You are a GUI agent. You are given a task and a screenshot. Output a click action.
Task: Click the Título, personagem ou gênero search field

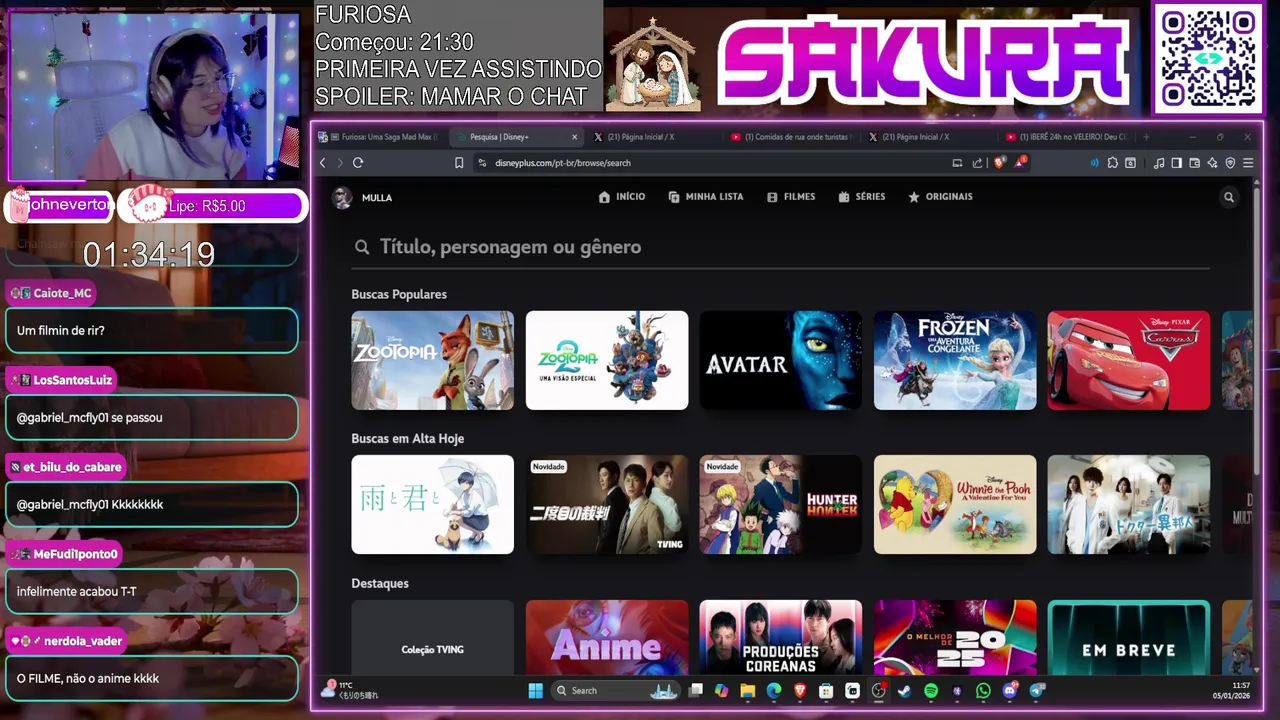[x=781, y=247]
